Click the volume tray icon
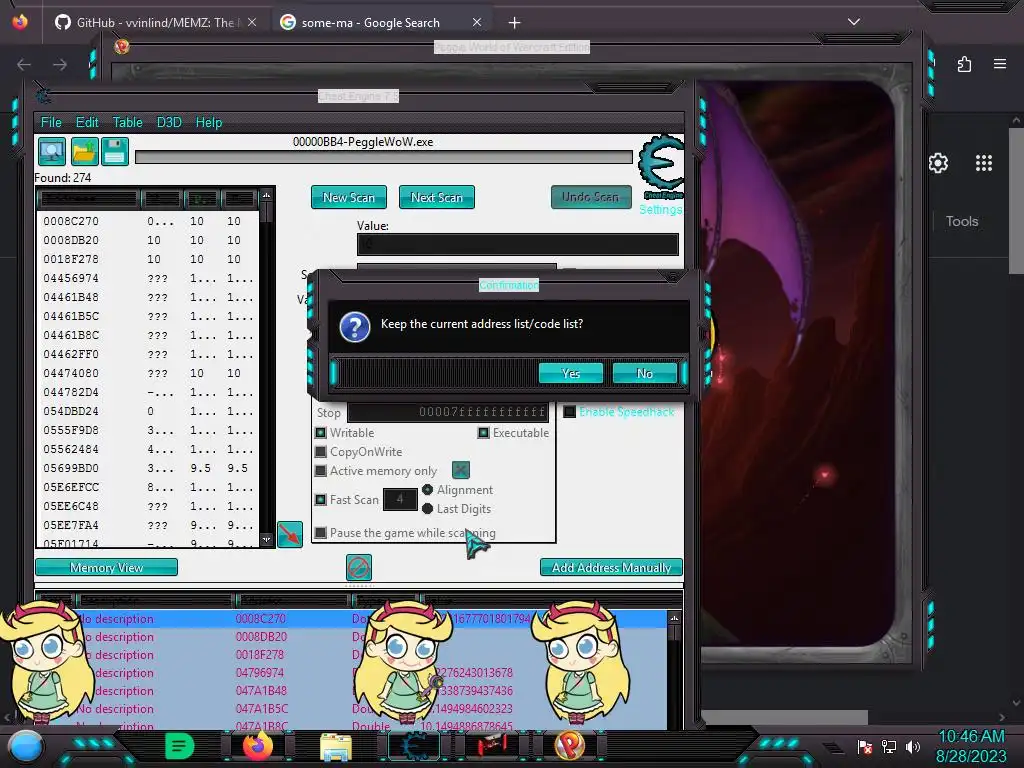 pos(913,746)
